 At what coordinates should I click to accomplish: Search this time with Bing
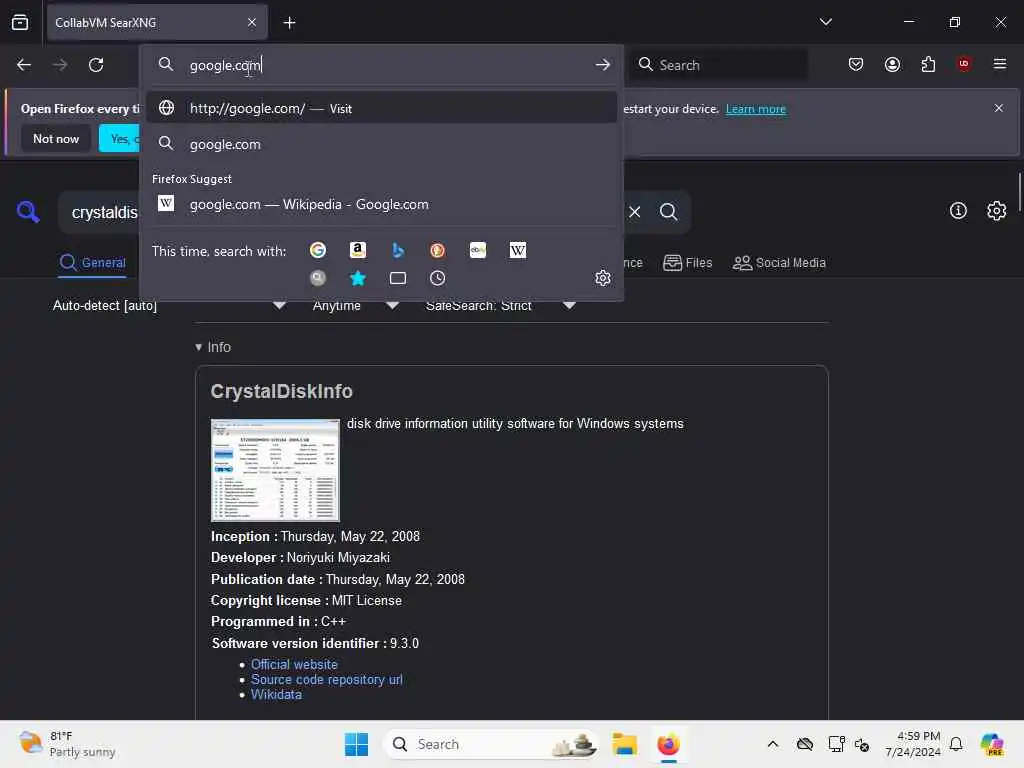click(398, 250)
